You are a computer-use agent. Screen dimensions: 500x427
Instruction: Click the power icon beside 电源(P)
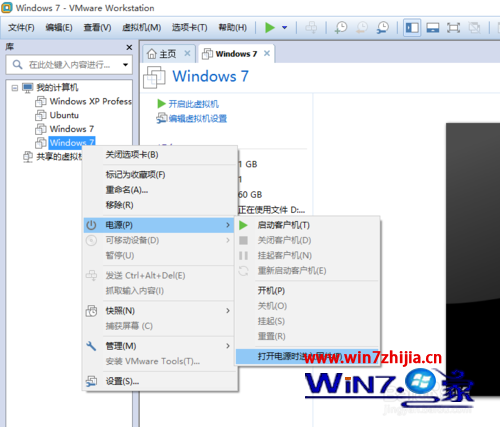pyautogui.click(x=91, y=225)
